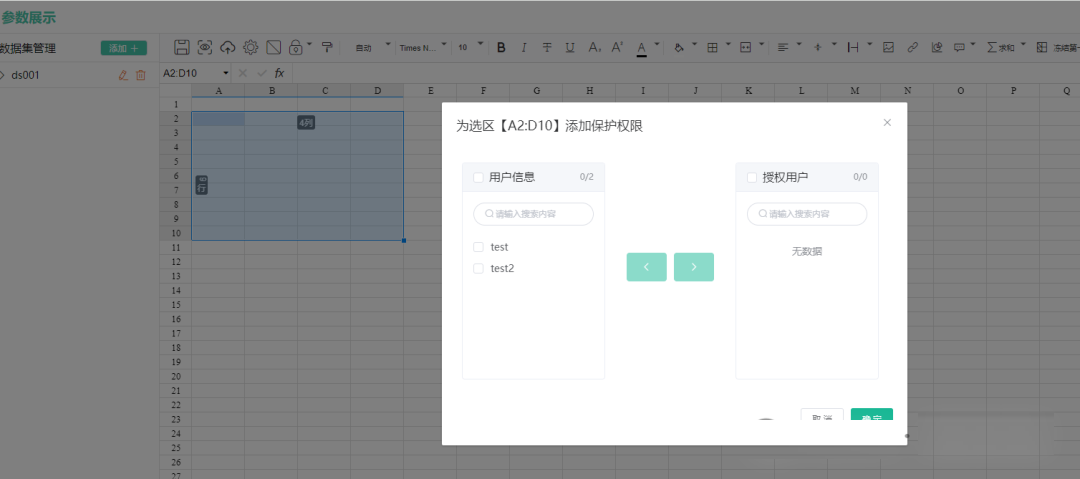Select row 11 header
The height and width of the screenshot is (479, 1080).
point(176,247)
